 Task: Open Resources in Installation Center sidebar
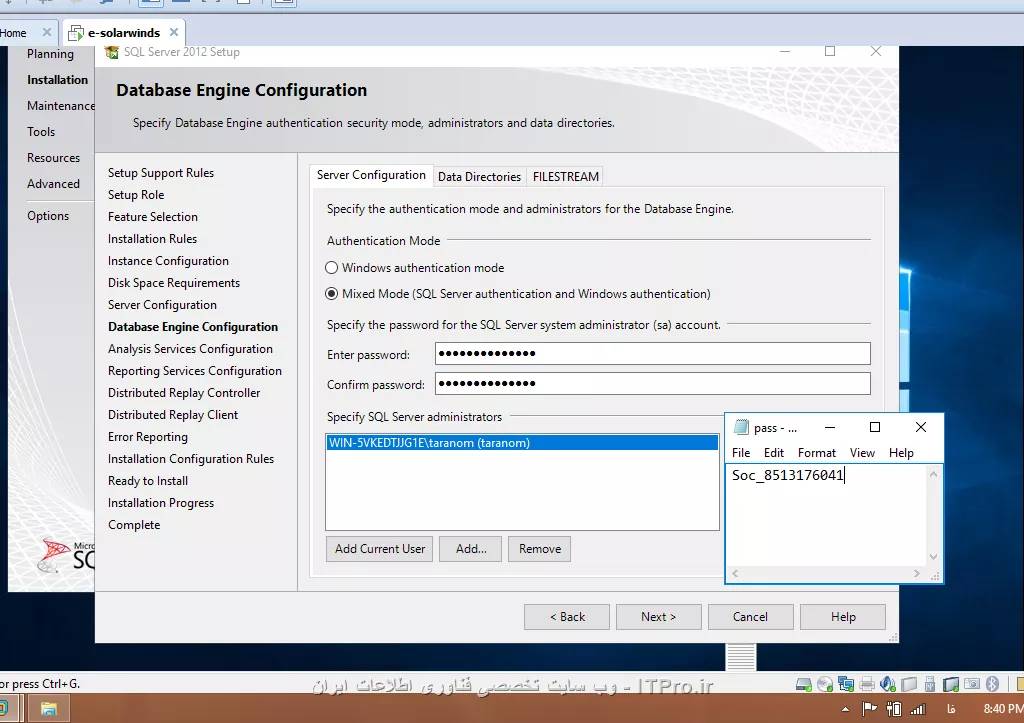(54, 158)
